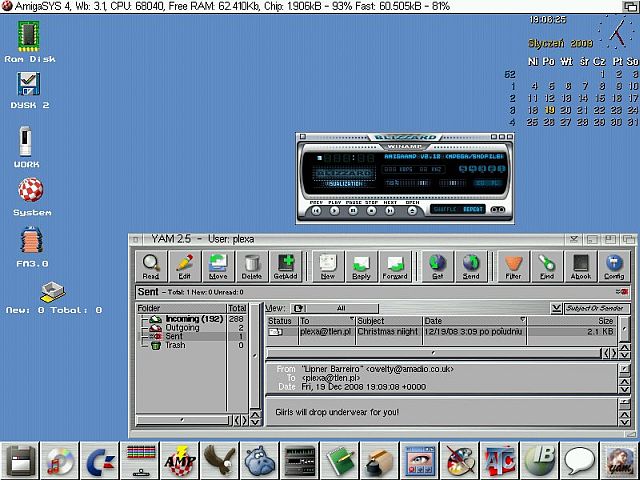Click the analog clock widget
The width and height of the screenshot is (640, 480).
click(617, 33)
